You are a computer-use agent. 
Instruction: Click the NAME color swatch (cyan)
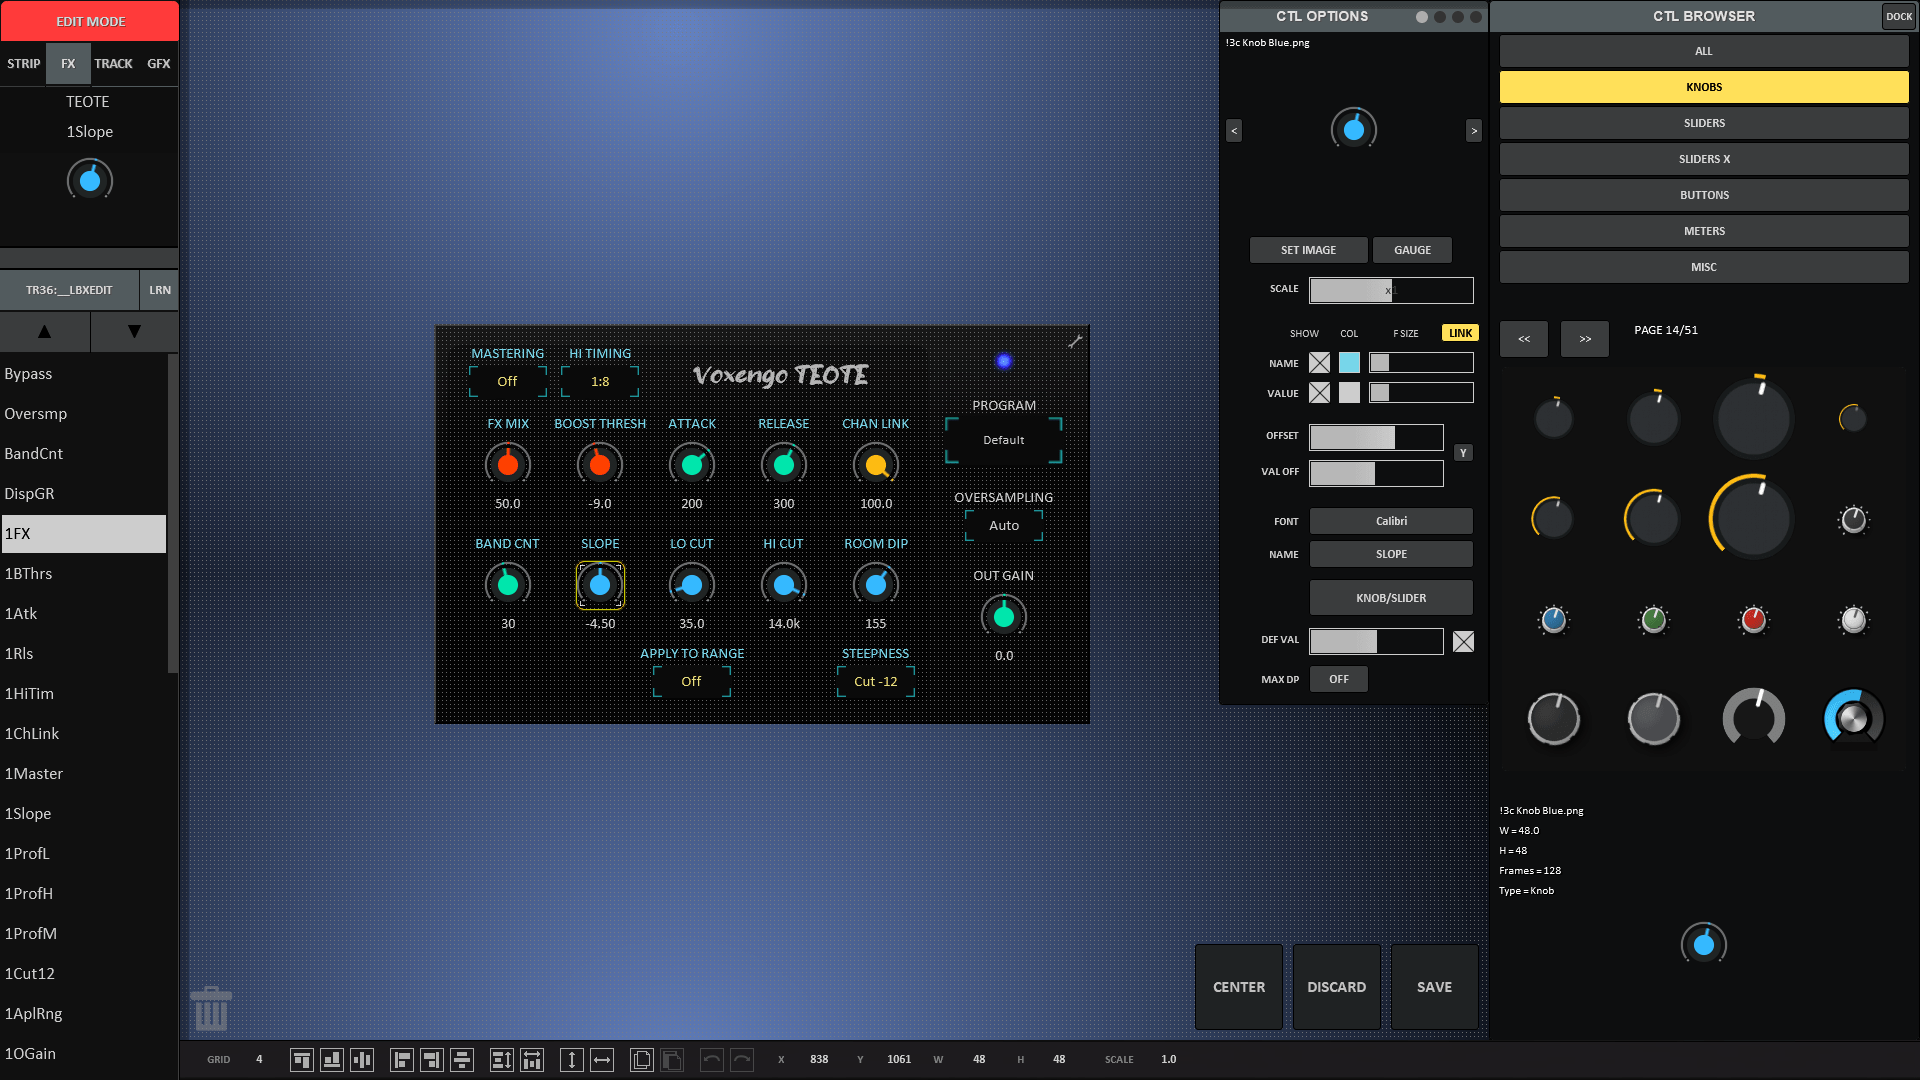[1349, 363]
